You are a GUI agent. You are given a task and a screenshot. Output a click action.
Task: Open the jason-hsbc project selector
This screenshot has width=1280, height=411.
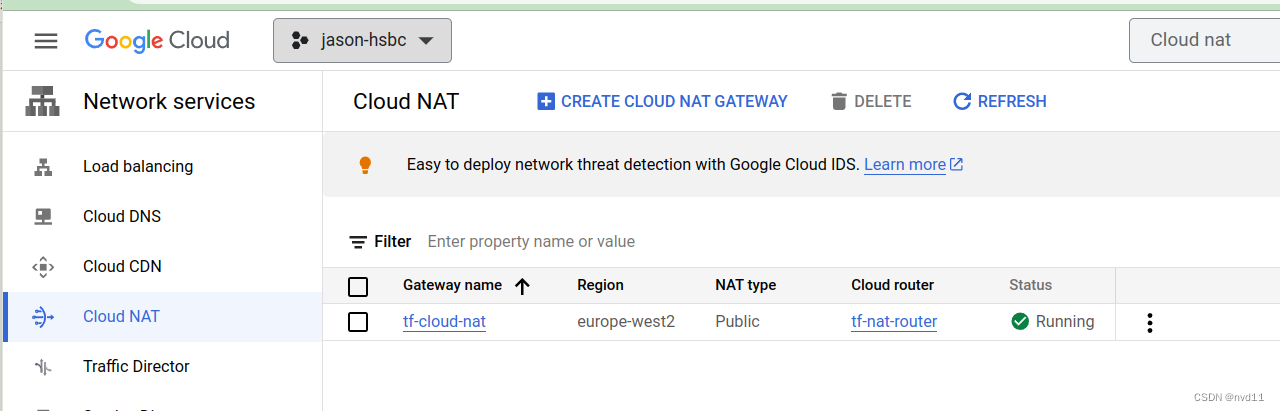[362, 40]
